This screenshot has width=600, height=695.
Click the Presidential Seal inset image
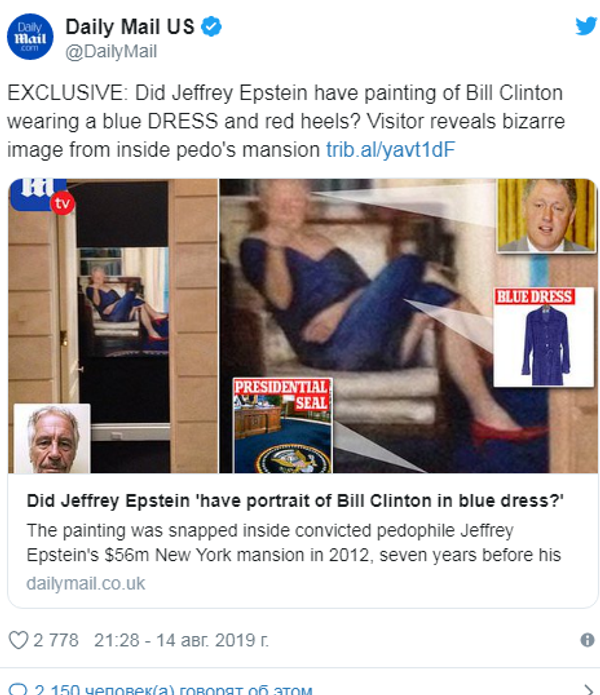[283, 425]
